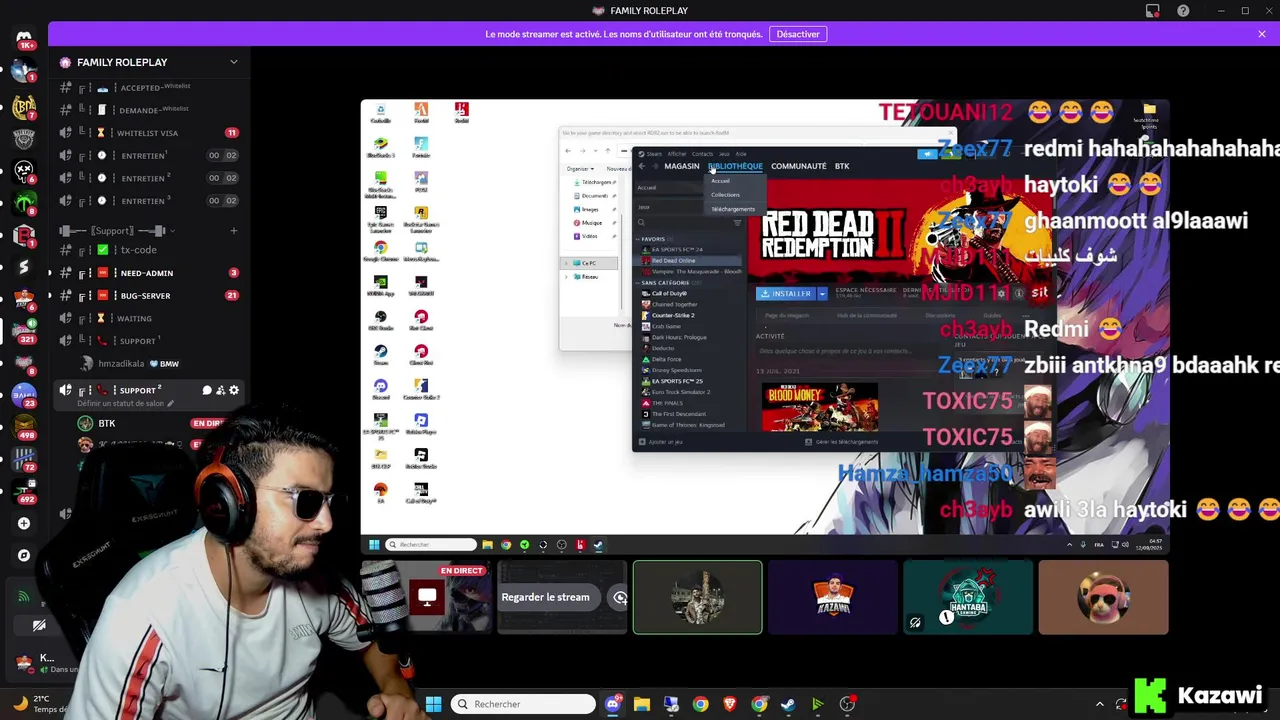The height and width of the screenshot is (720, 1280).
Task: Show hidden system tray icons
Action: [x=1100, y=704]
